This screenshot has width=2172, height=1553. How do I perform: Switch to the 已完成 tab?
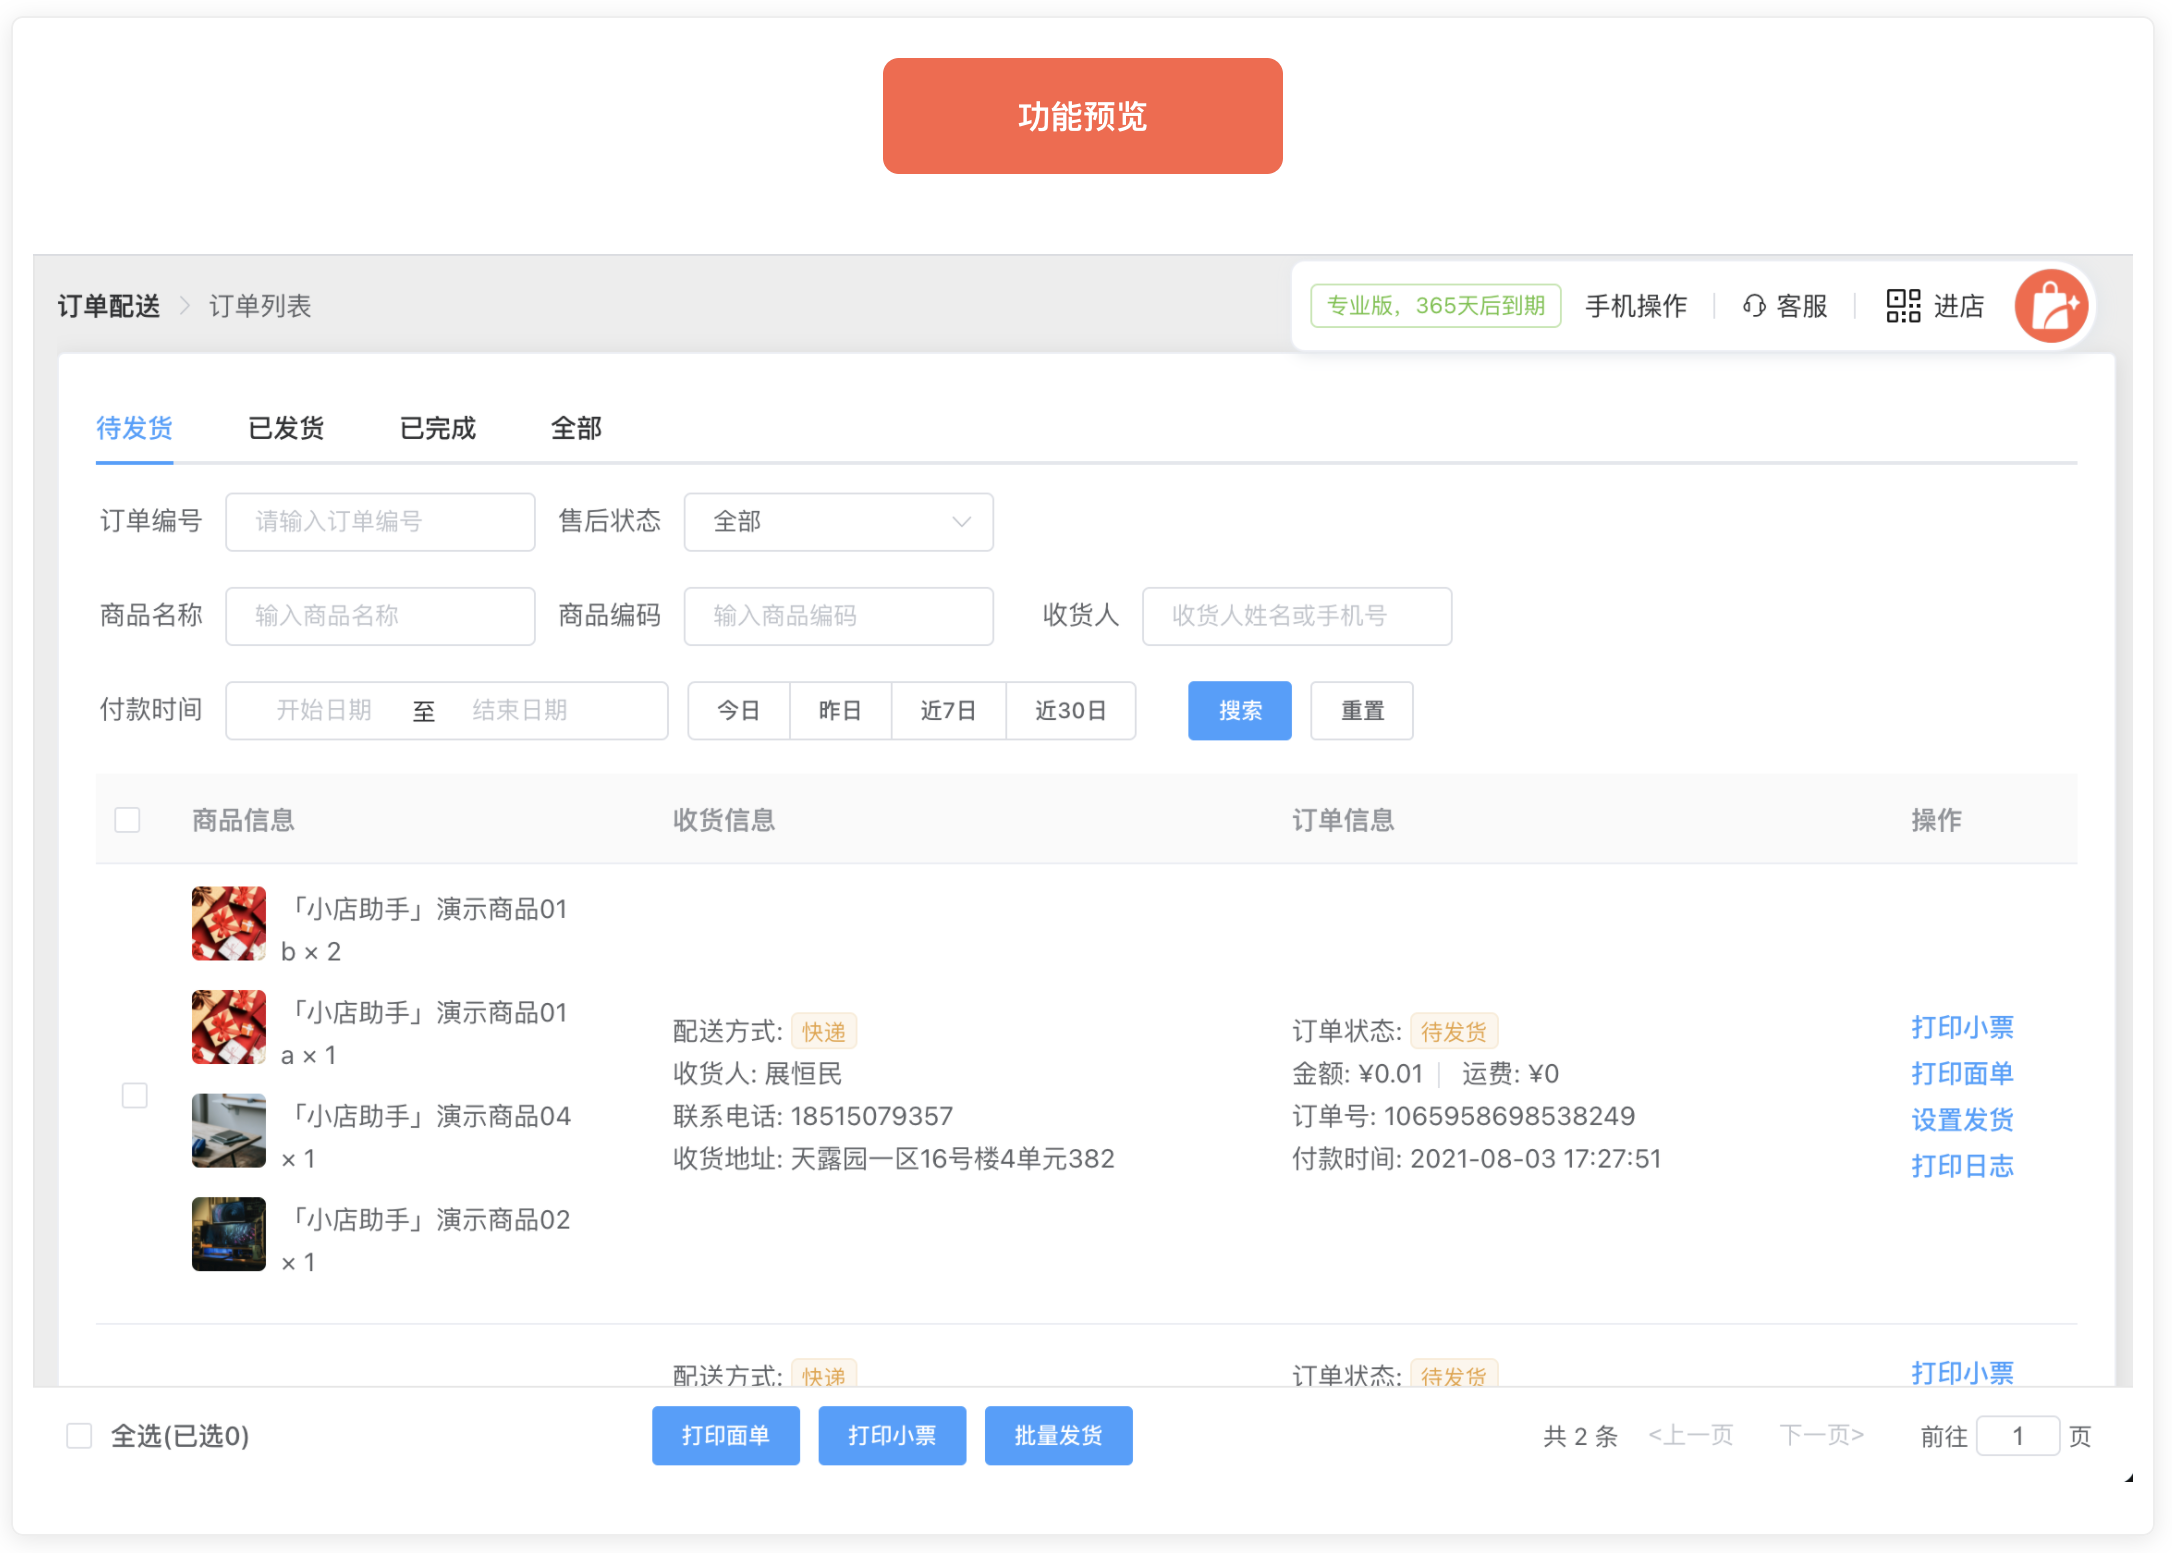click(438, 428)
